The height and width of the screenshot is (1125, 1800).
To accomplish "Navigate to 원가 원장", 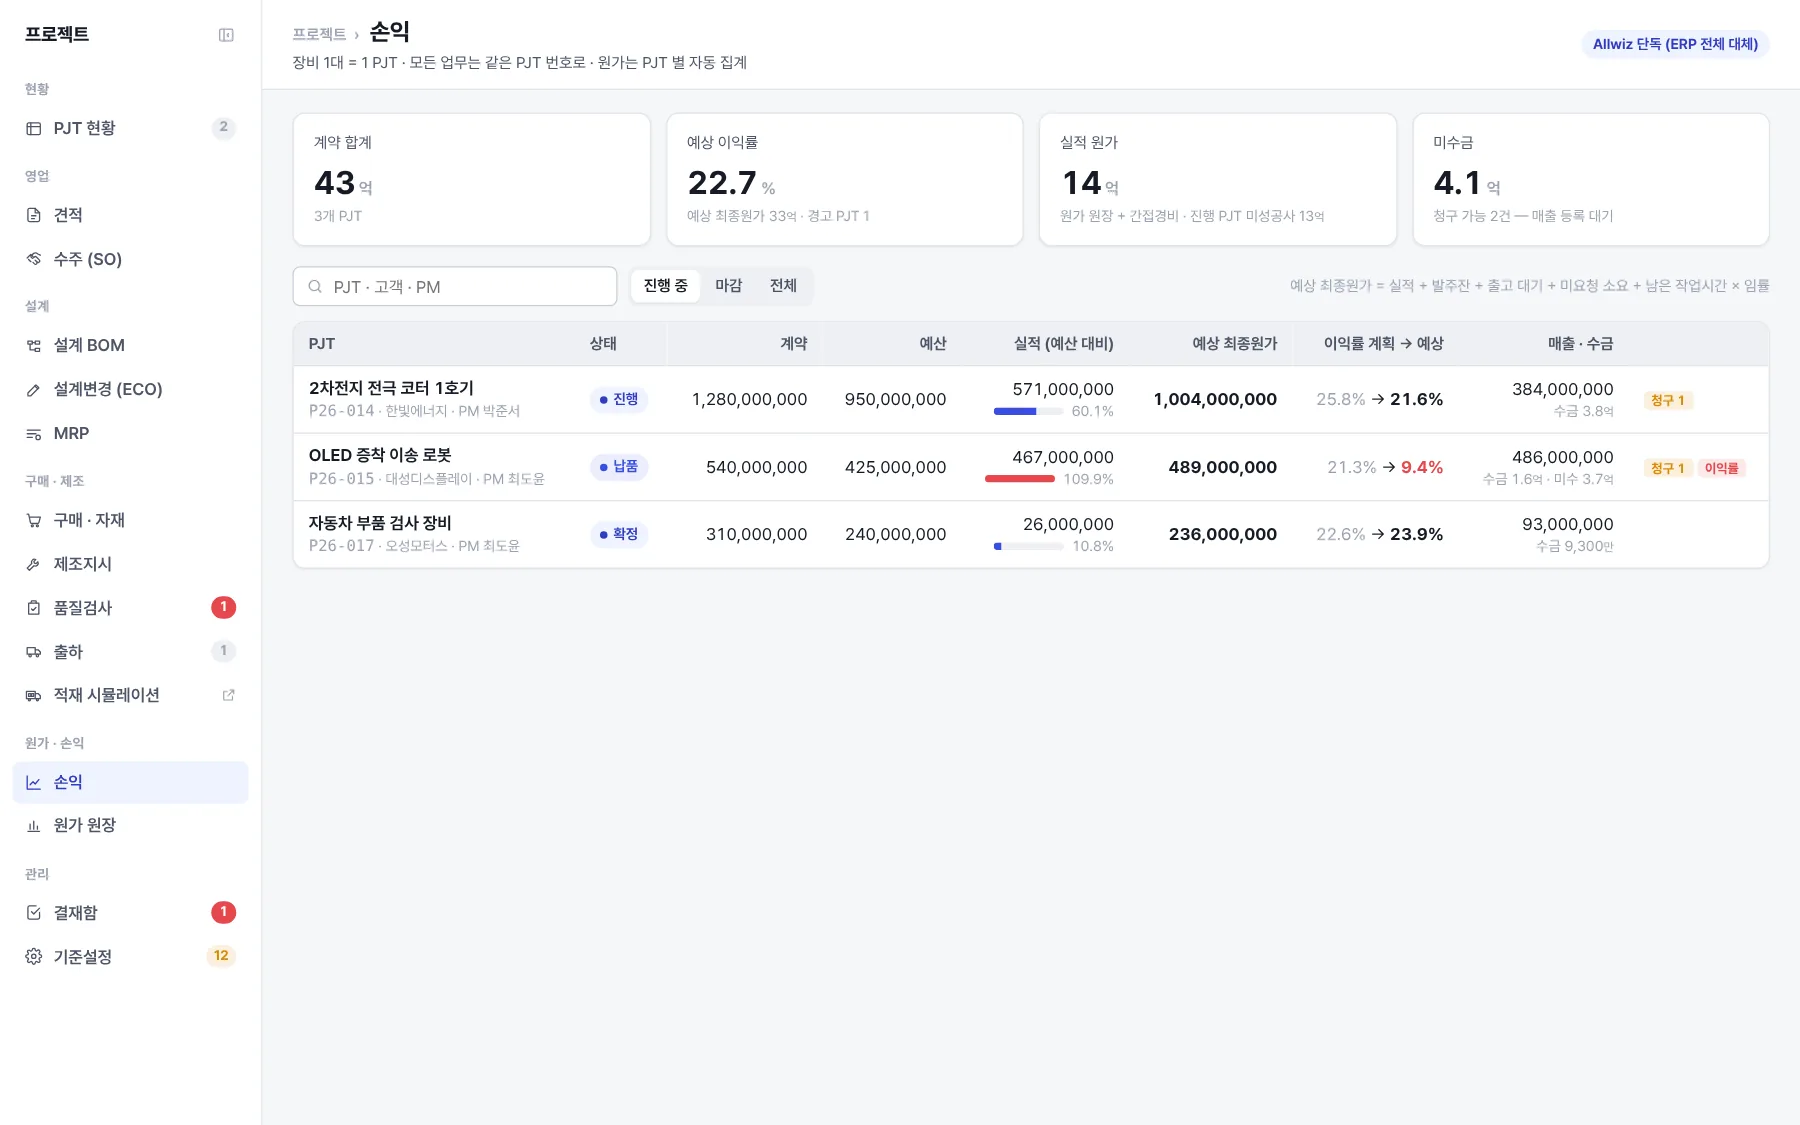I will click(130, 825).
